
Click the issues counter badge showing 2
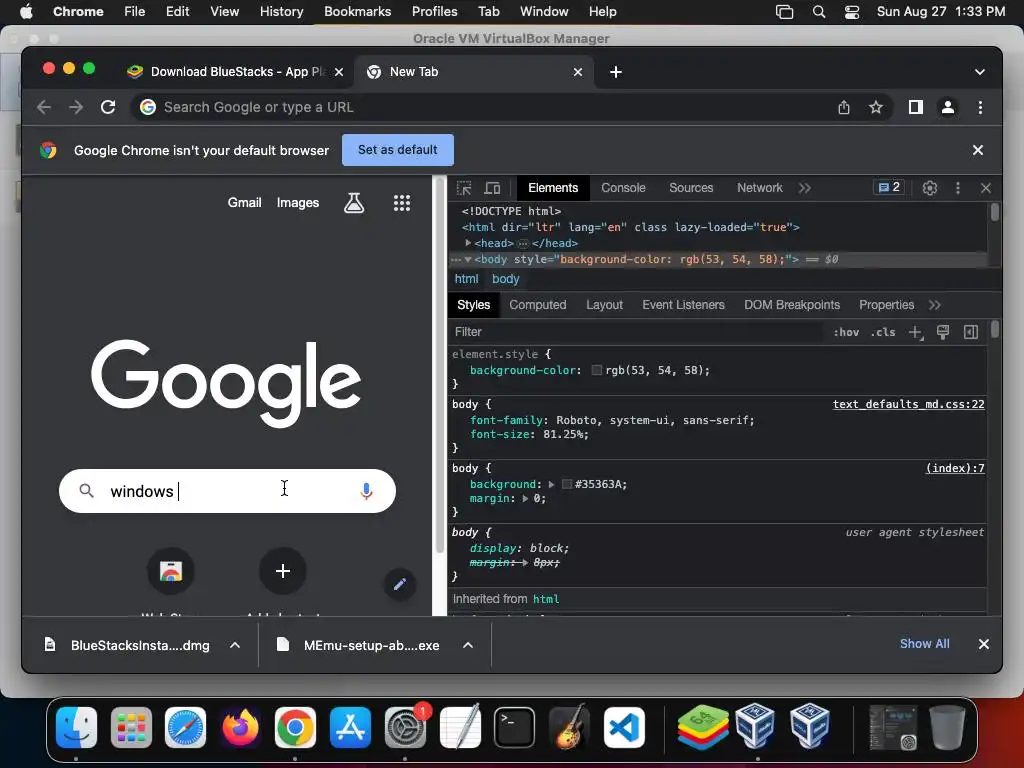tap(889, 187)
